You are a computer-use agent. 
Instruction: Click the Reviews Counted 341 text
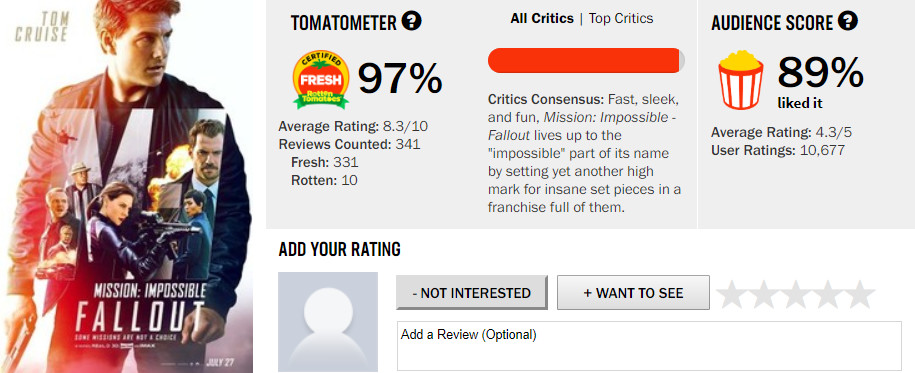(x=349, y=144)
